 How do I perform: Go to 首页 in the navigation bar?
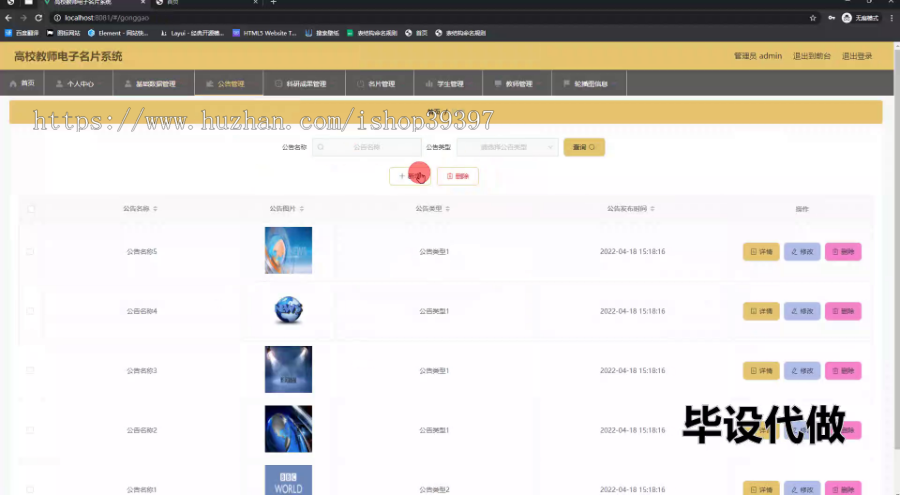pyautogui.click(x=22, y=83)
